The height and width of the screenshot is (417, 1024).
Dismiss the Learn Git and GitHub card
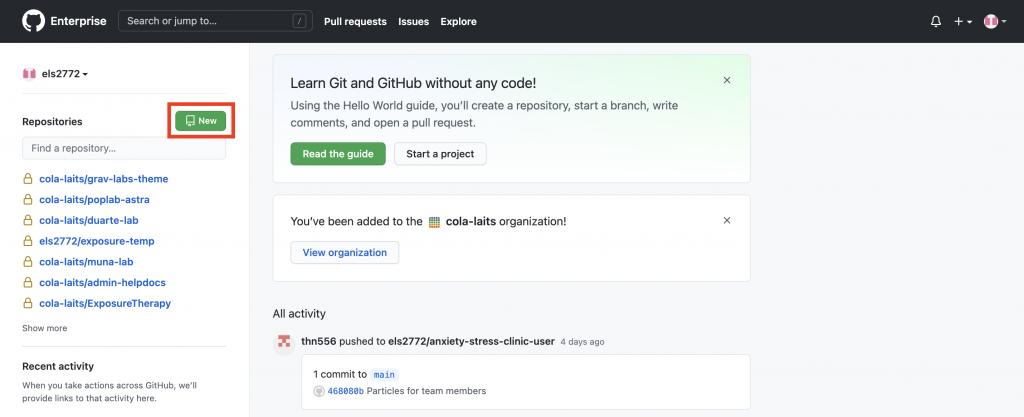(727, 80)
